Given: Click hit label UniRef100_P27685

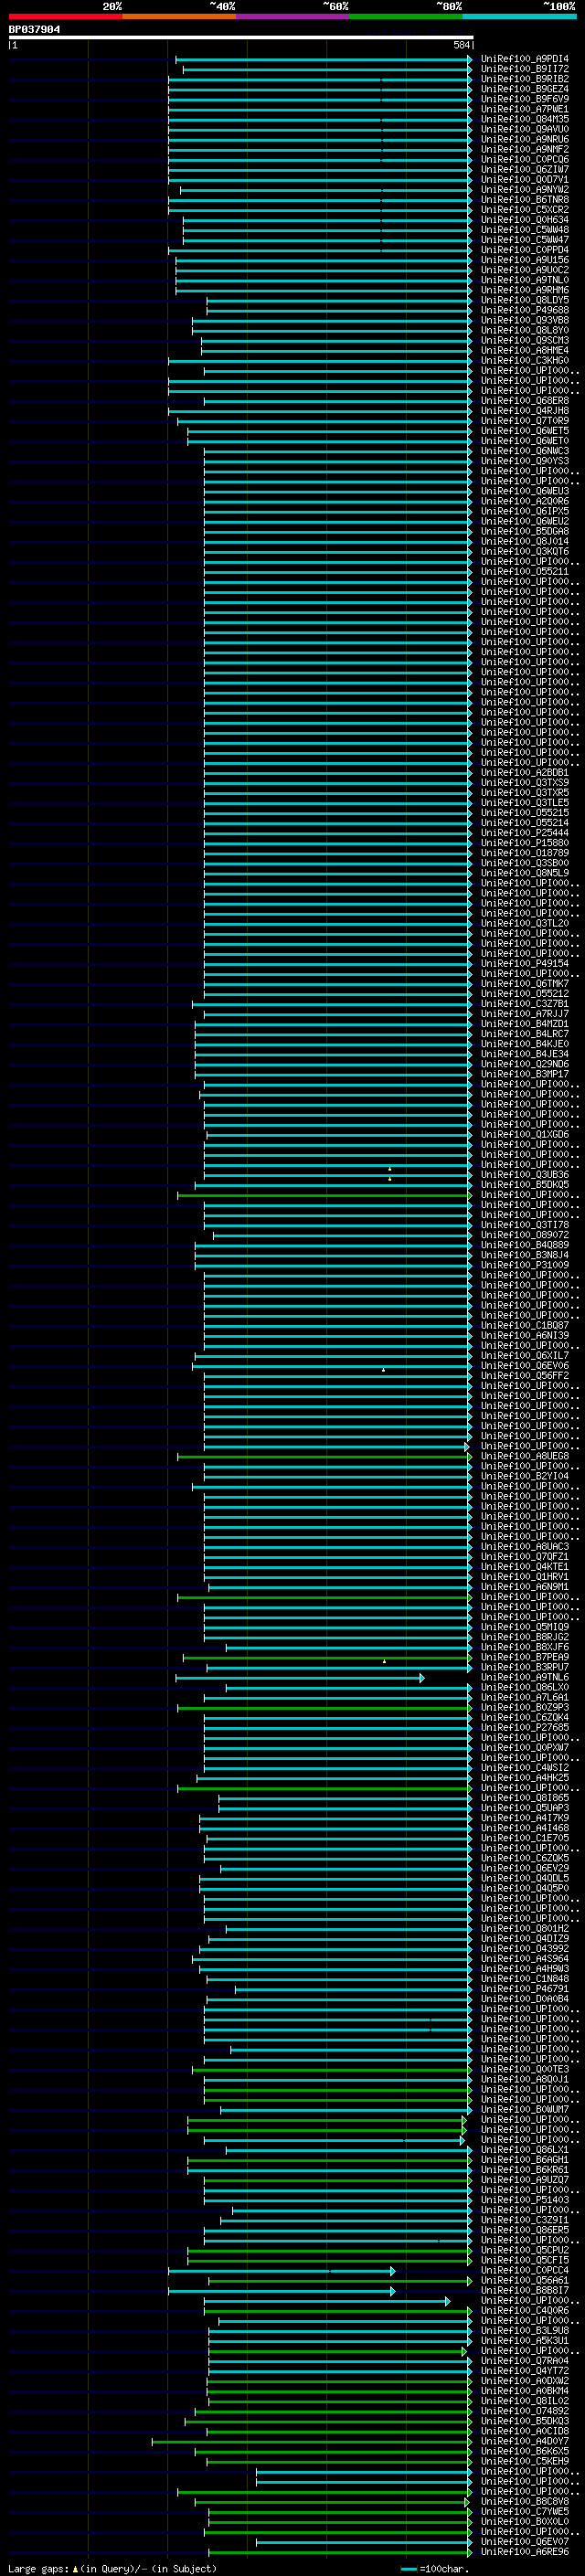Looking at the screenshot, I should pyautogui.click(x=525, y=1728).
